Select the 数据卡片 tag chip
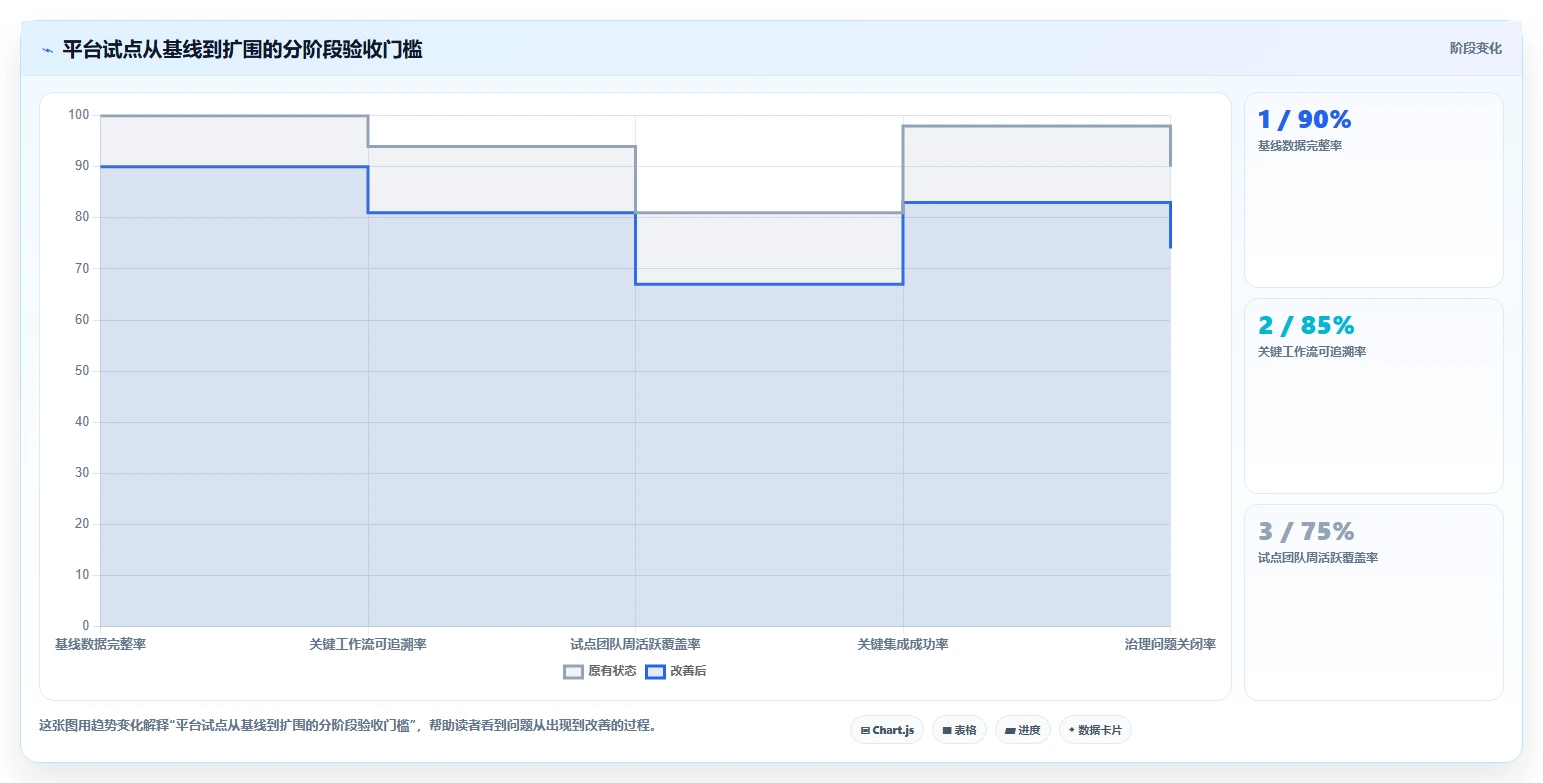The height and width of the screenshot is (783, 1543). click(1095, 730)
